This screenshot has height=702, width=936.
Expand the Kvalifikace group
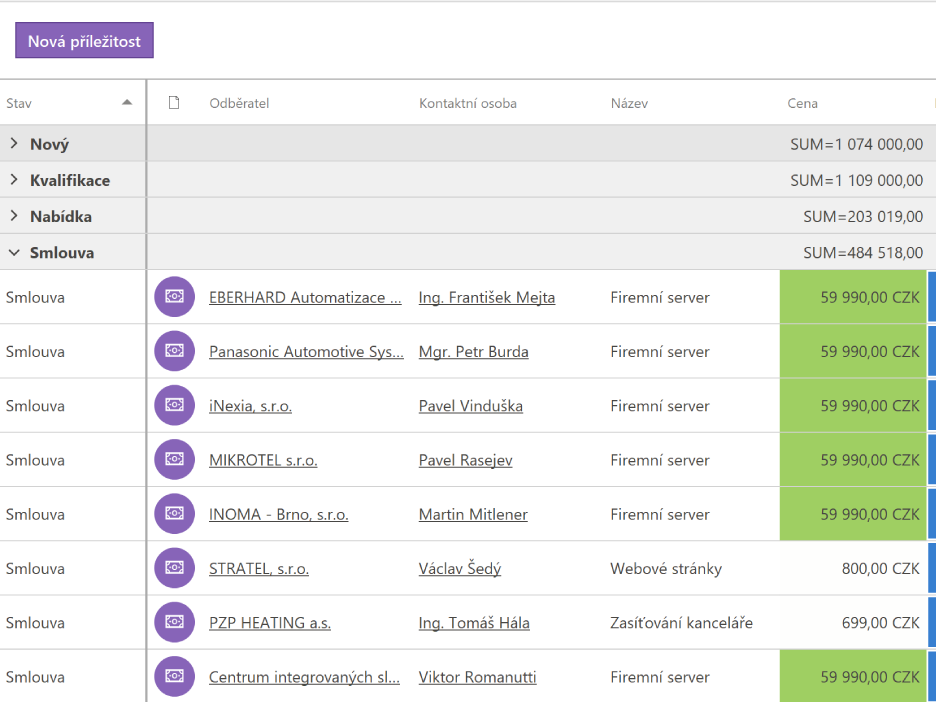click(14, 180)
